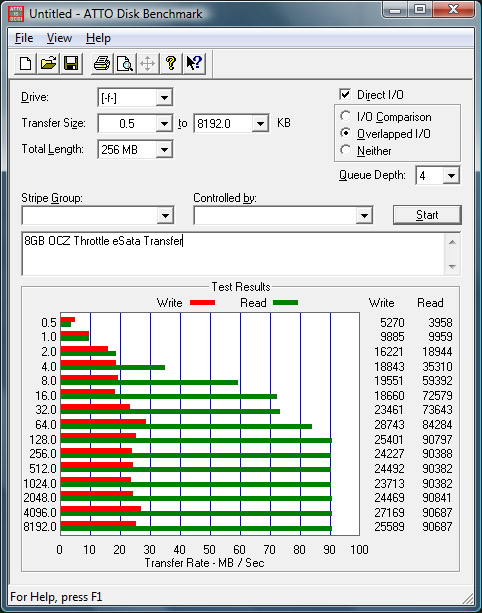The width and height of the screenshot is (482, 613).
Task: Expand the Transfer Size maximum 8192.0 dropdown
Action: [260, 124]
